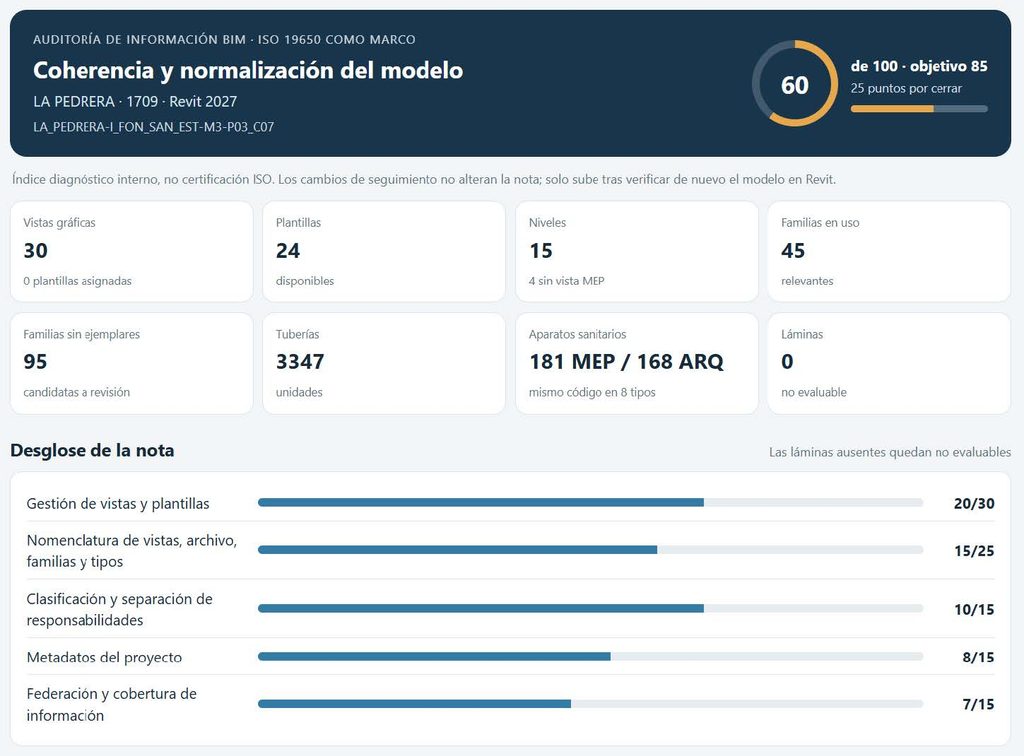Click the file name "LA_PEDRERA-I_FON_SAN_EST-M3-P03_C07"
The height and width of the screenshot is (756, 1024).
pos(153,127)
